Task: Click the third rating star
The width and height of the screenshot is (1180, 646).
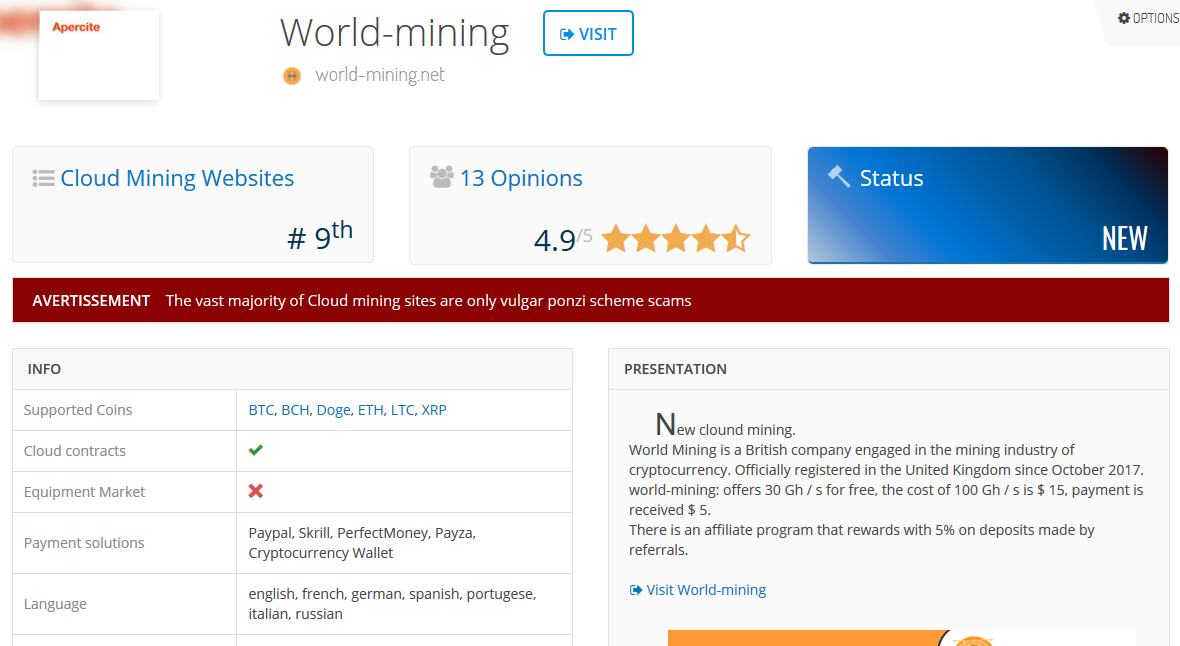Action: (676, 239)
